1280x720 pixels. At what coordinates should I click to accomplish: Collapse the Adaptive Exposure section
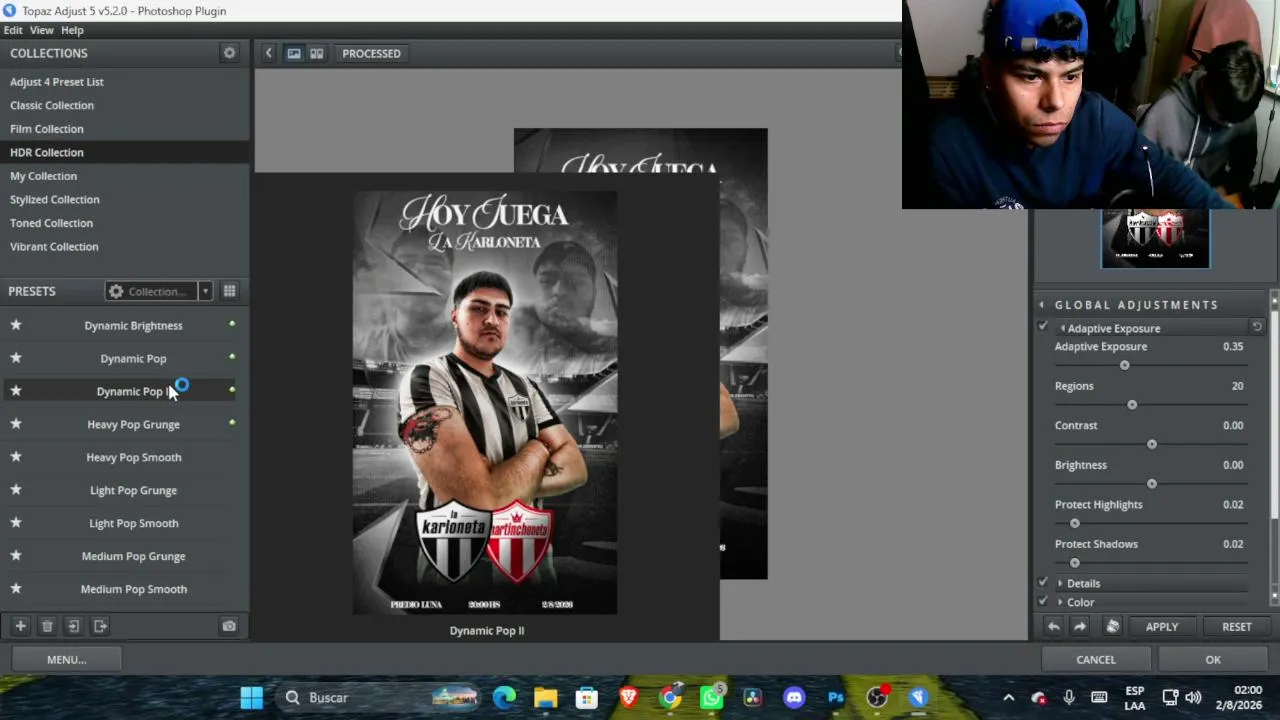tap(1062, 328)
